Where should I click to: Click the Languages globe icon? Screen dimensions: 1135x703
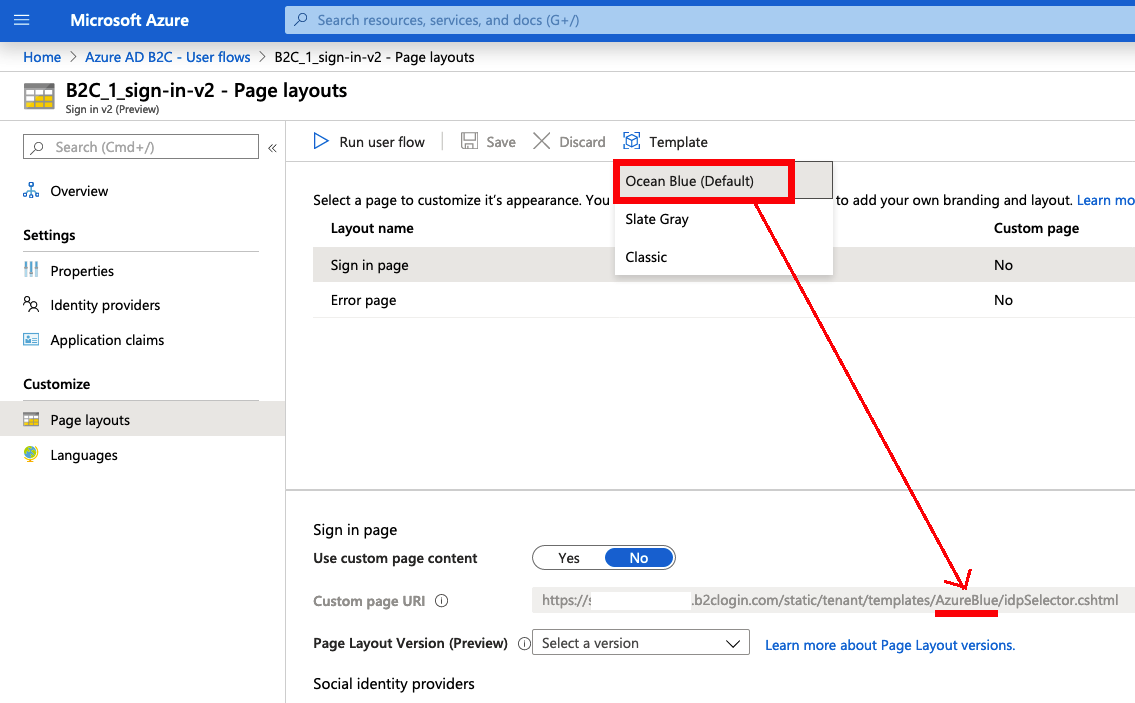pyautogui.click(x=31, y=454)
